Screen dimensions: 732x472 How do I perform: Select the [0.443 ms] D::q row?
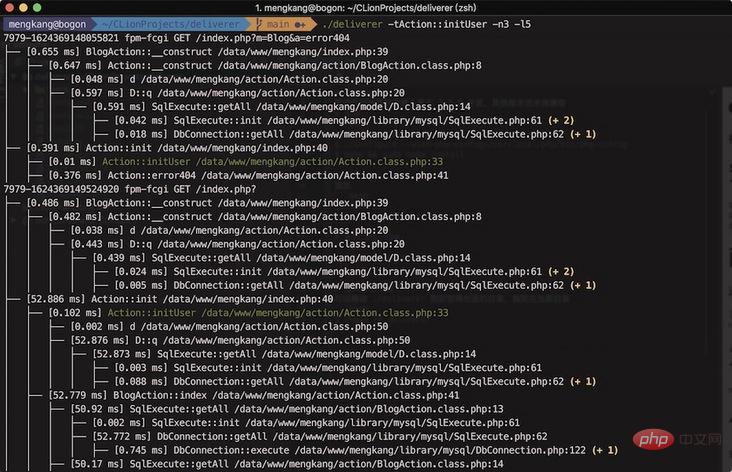click(238, 244)
